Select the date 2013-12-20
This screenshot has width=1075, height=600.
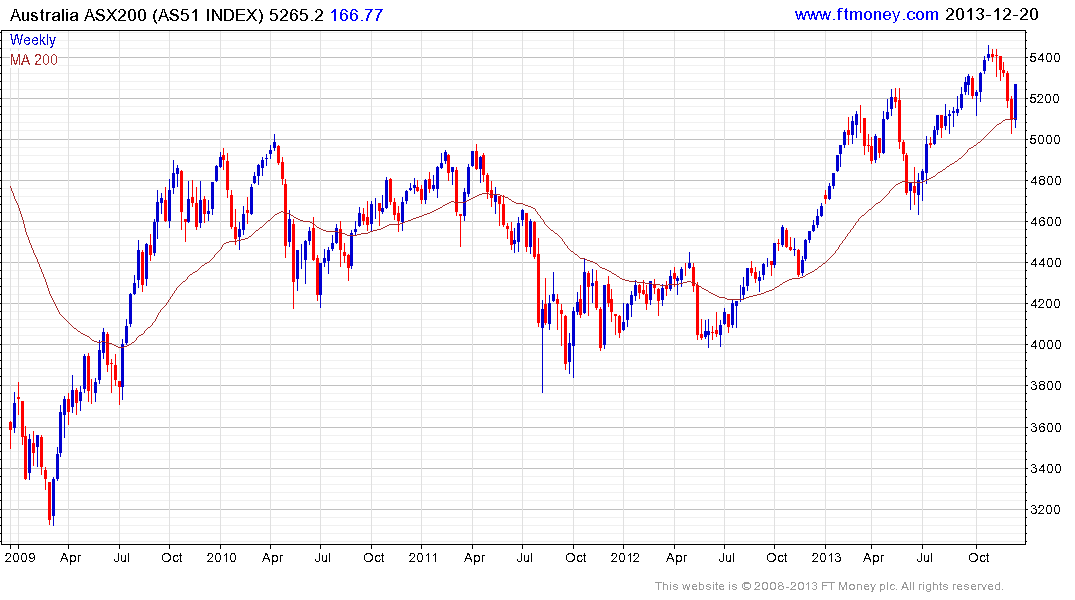992,14
